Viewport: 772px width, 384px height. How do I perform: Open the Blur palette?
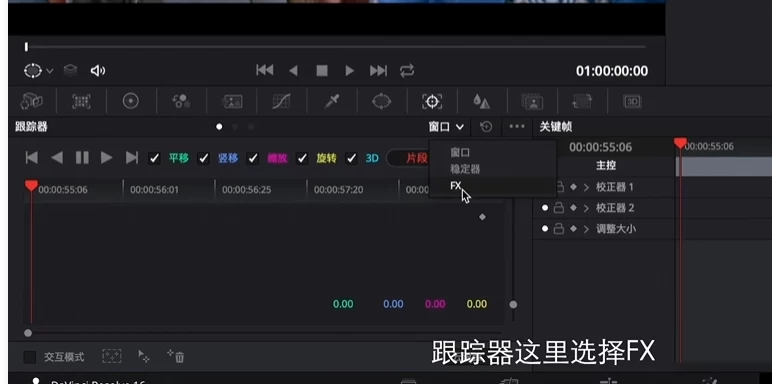tap(482, 101)
